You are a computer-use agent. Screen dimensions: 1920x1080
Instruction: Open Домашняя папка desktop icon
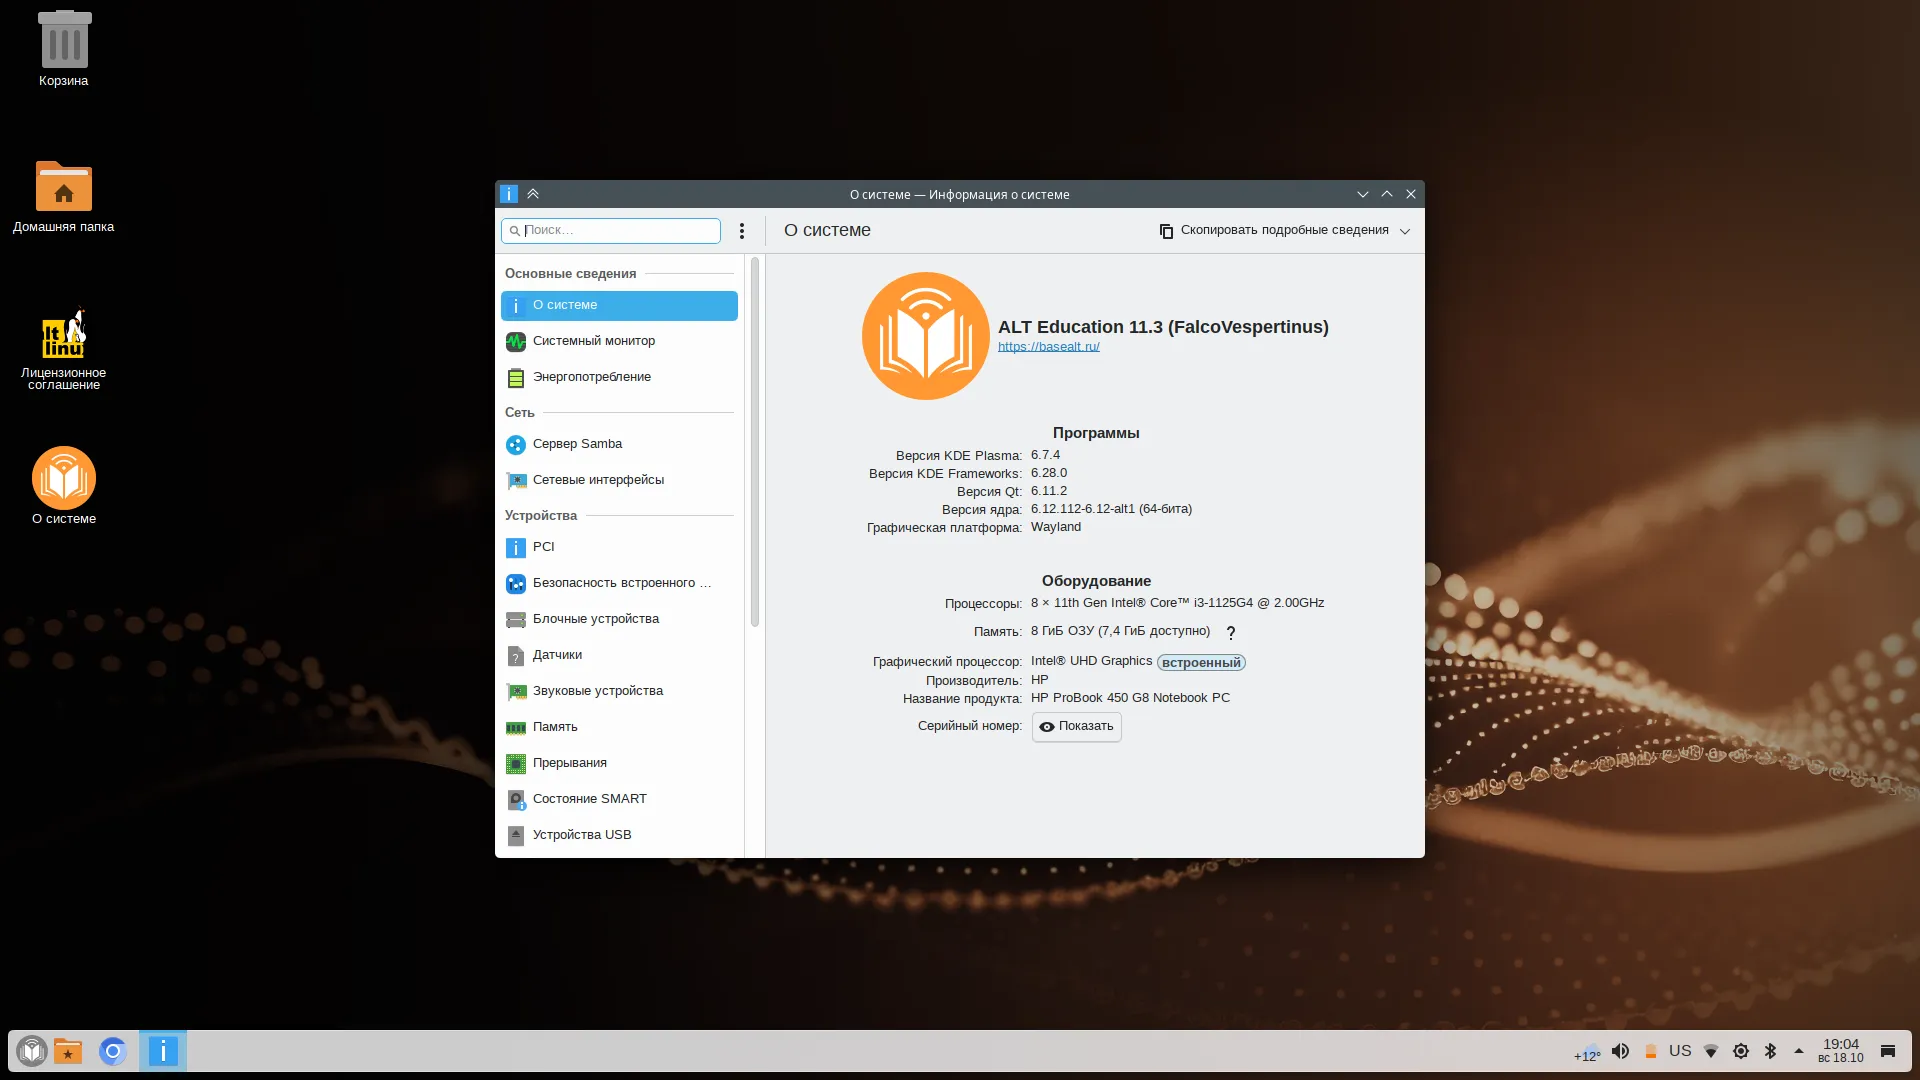click(x=64, y=197)
